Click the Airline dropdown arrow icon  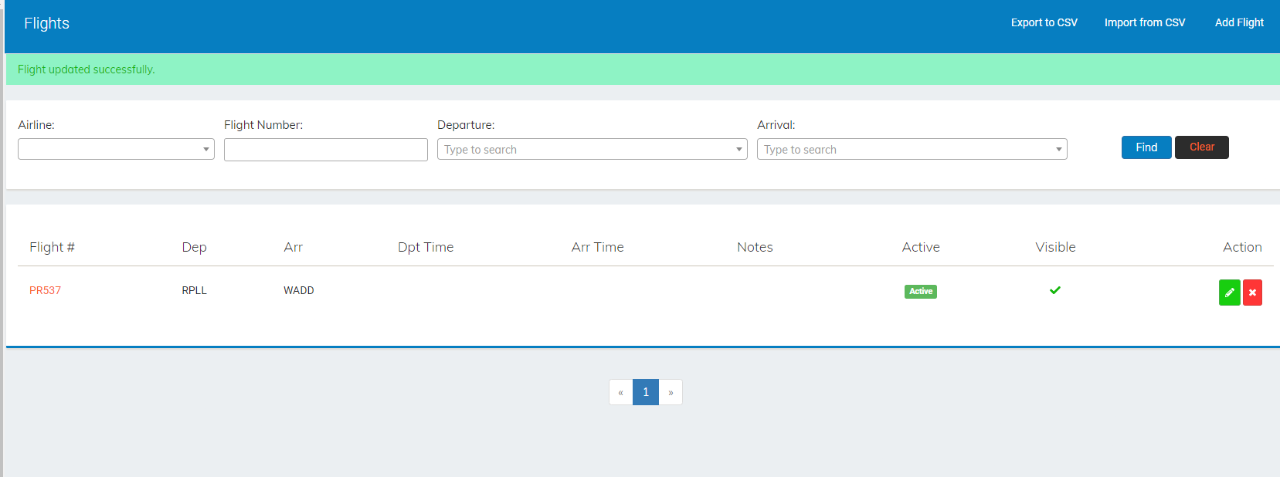click(207, 149)
